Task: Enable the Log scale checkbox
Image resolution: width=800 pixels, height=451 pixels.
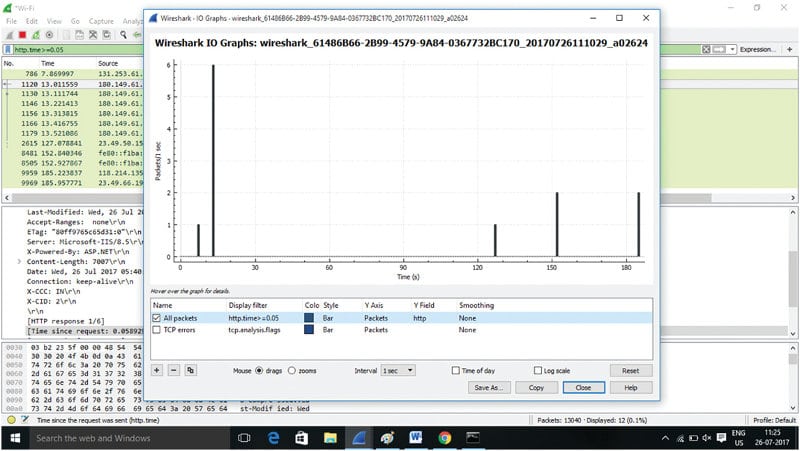Action: [537, 370]
